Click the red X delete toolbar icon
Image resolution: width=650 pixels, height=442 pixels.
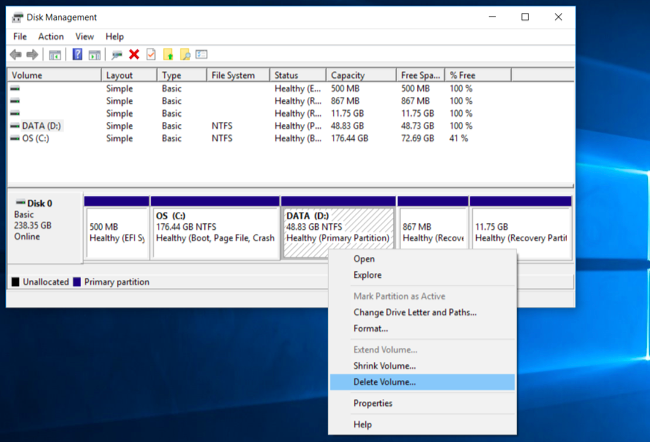[134, 54]
